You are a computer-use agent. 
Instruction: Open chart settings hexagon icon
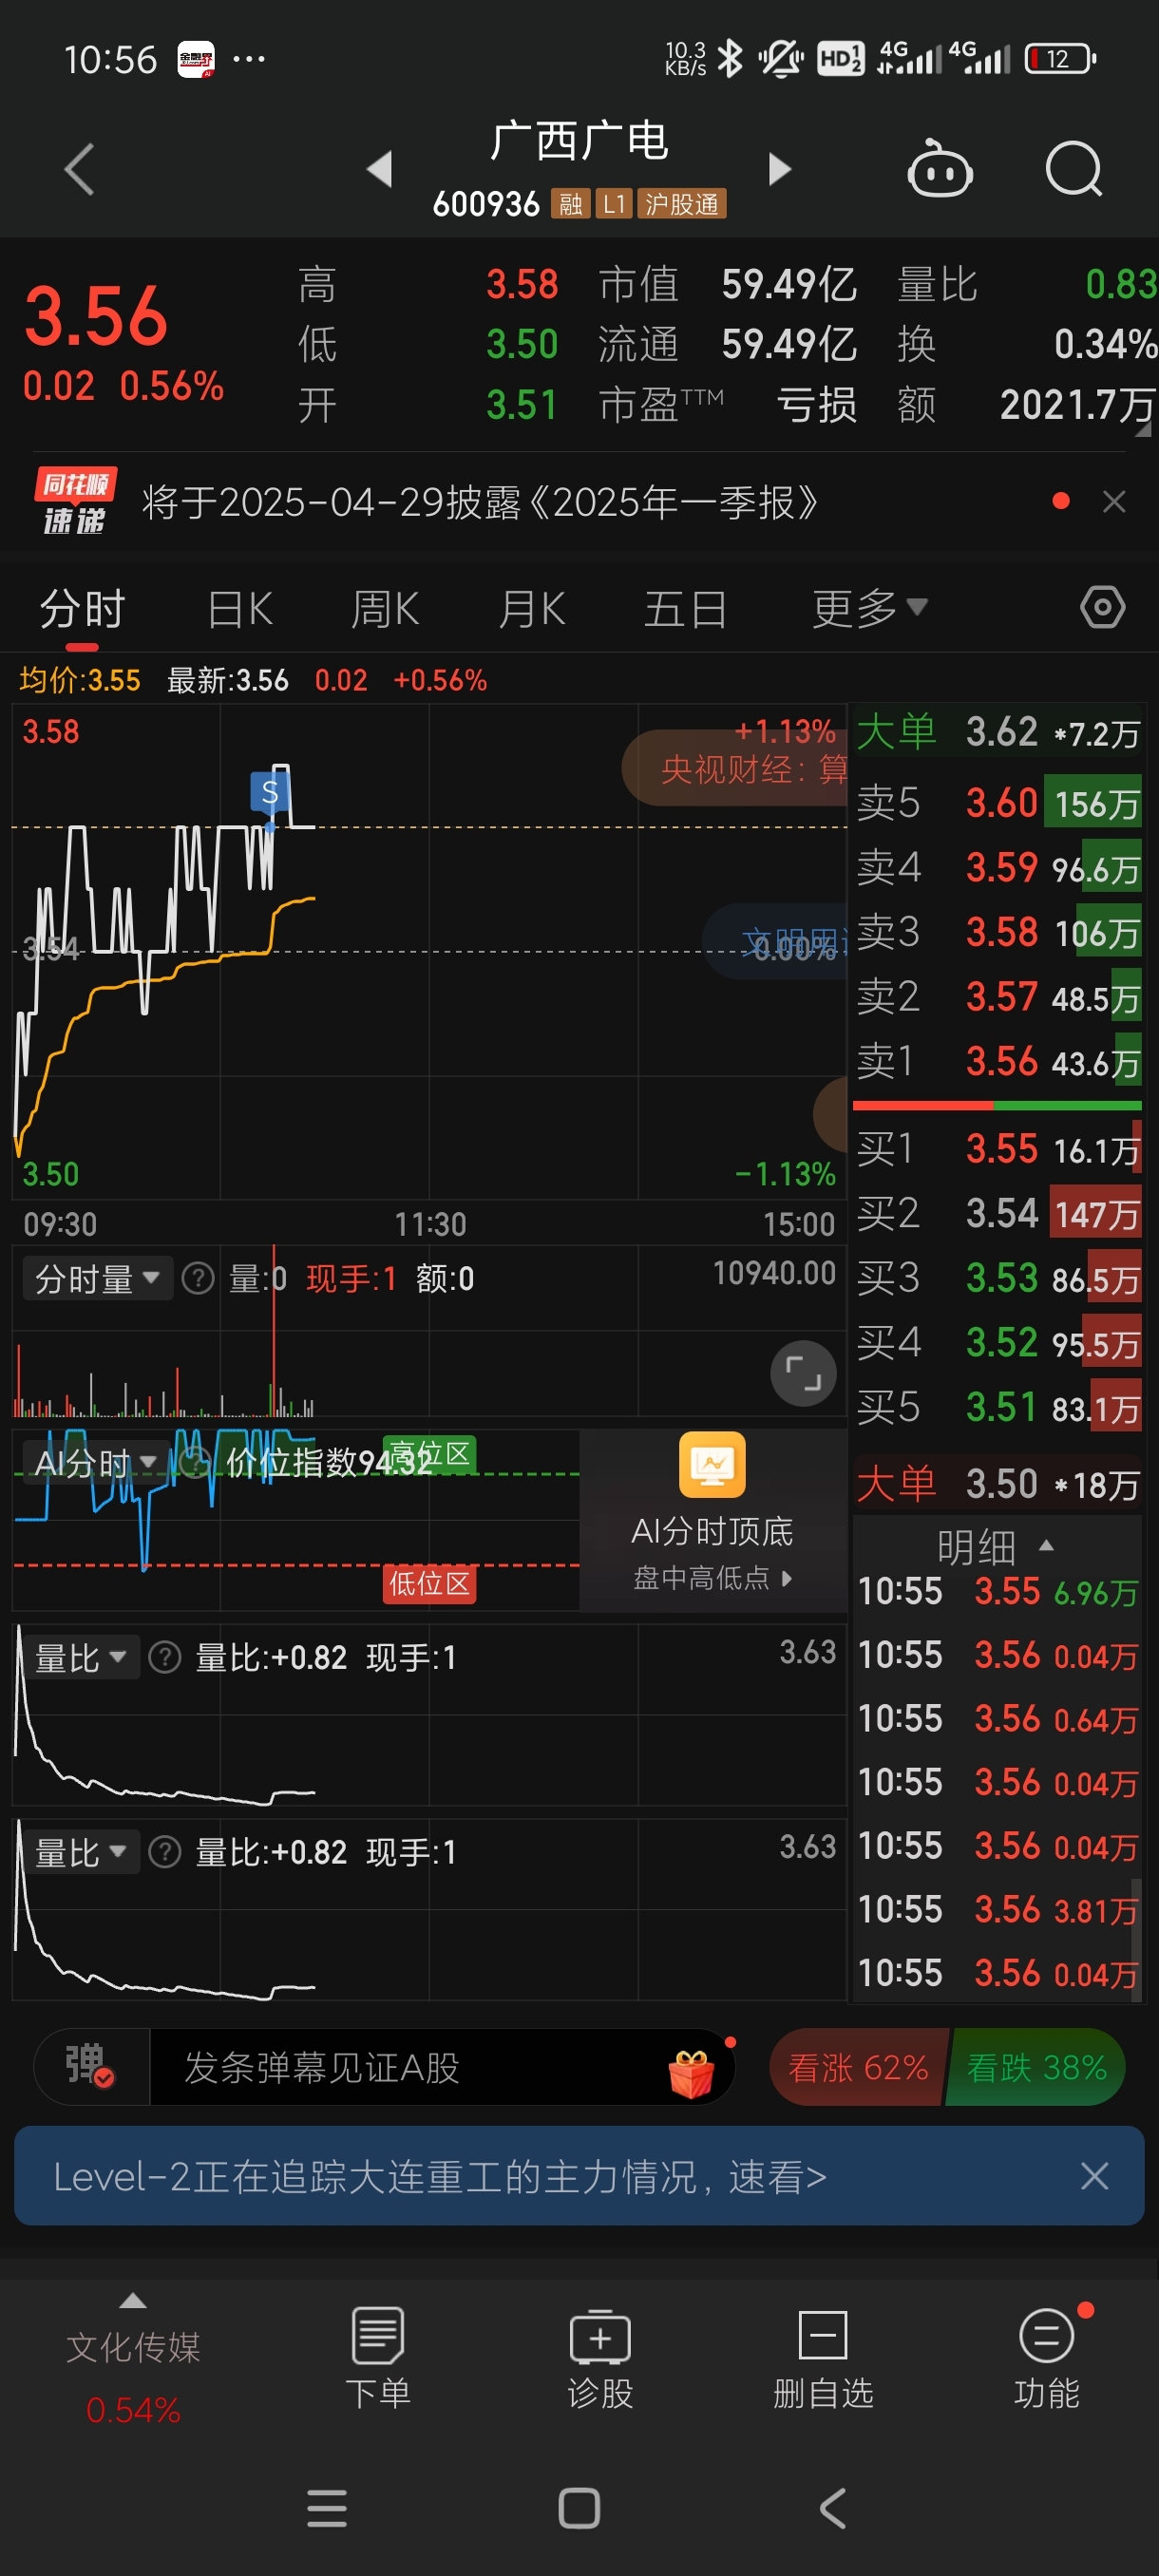(1102, 607)
